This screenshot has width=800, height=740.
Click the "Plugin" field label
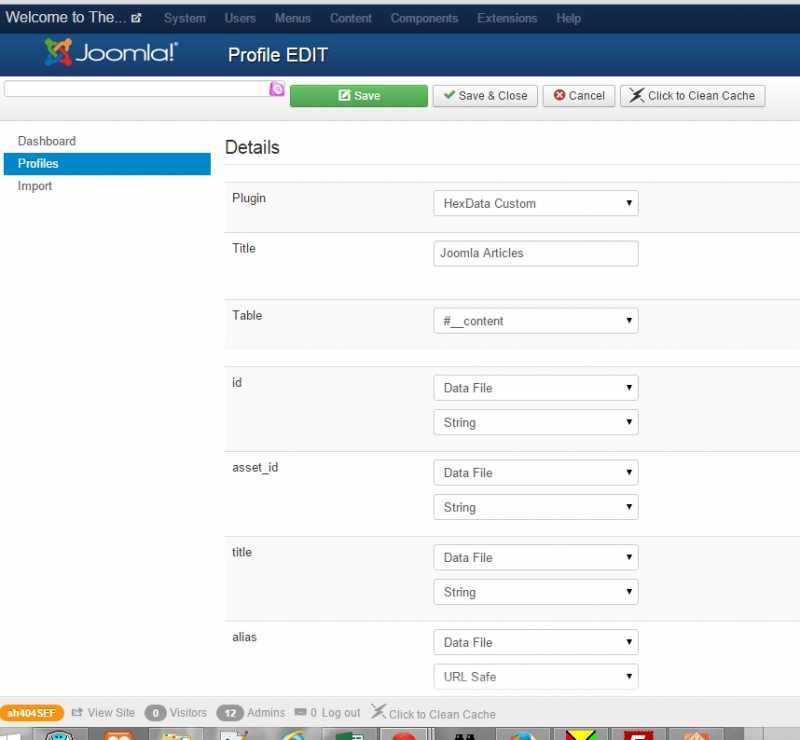pyautogui.click(x=249, y=198)
